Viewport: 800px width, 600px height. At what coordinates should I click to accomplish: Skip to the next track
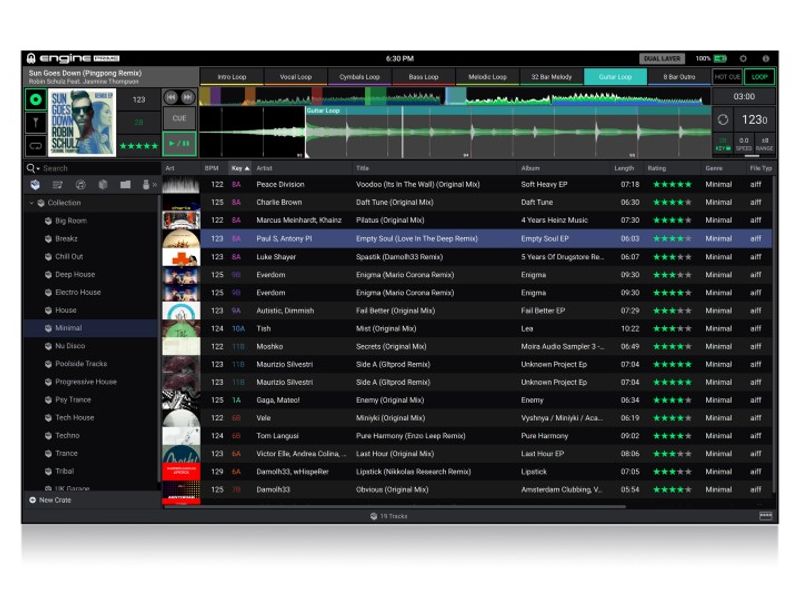[x=187, y=97]
